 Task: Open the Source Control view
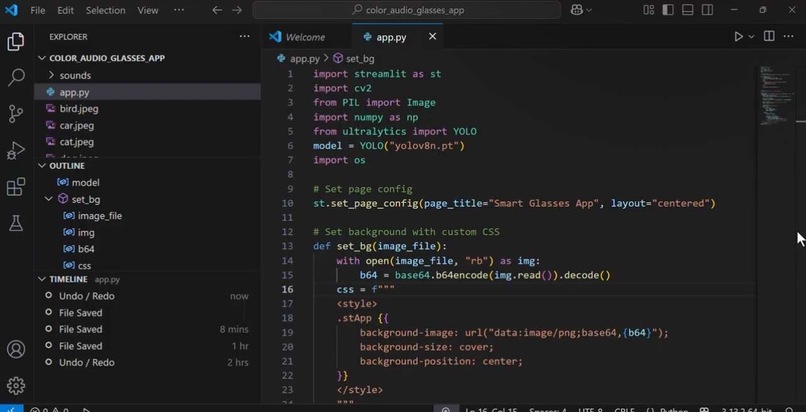point(16,114)
